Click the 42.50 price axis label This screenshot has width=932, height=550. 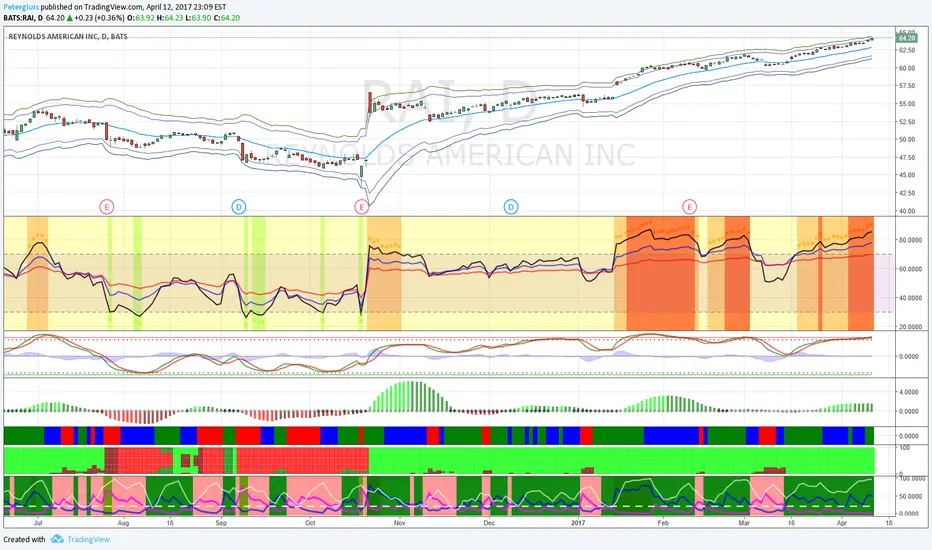click(907, 193)
